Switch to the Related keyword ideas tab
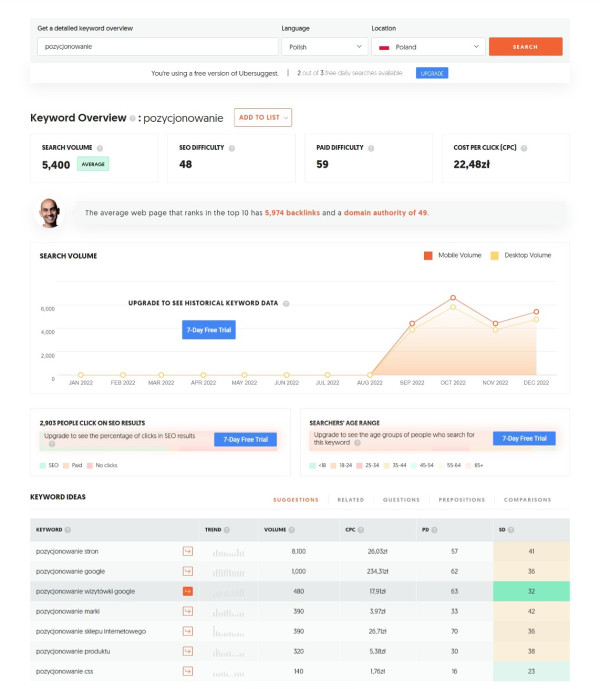Viewport: 600px width, 689px height. 350,500
